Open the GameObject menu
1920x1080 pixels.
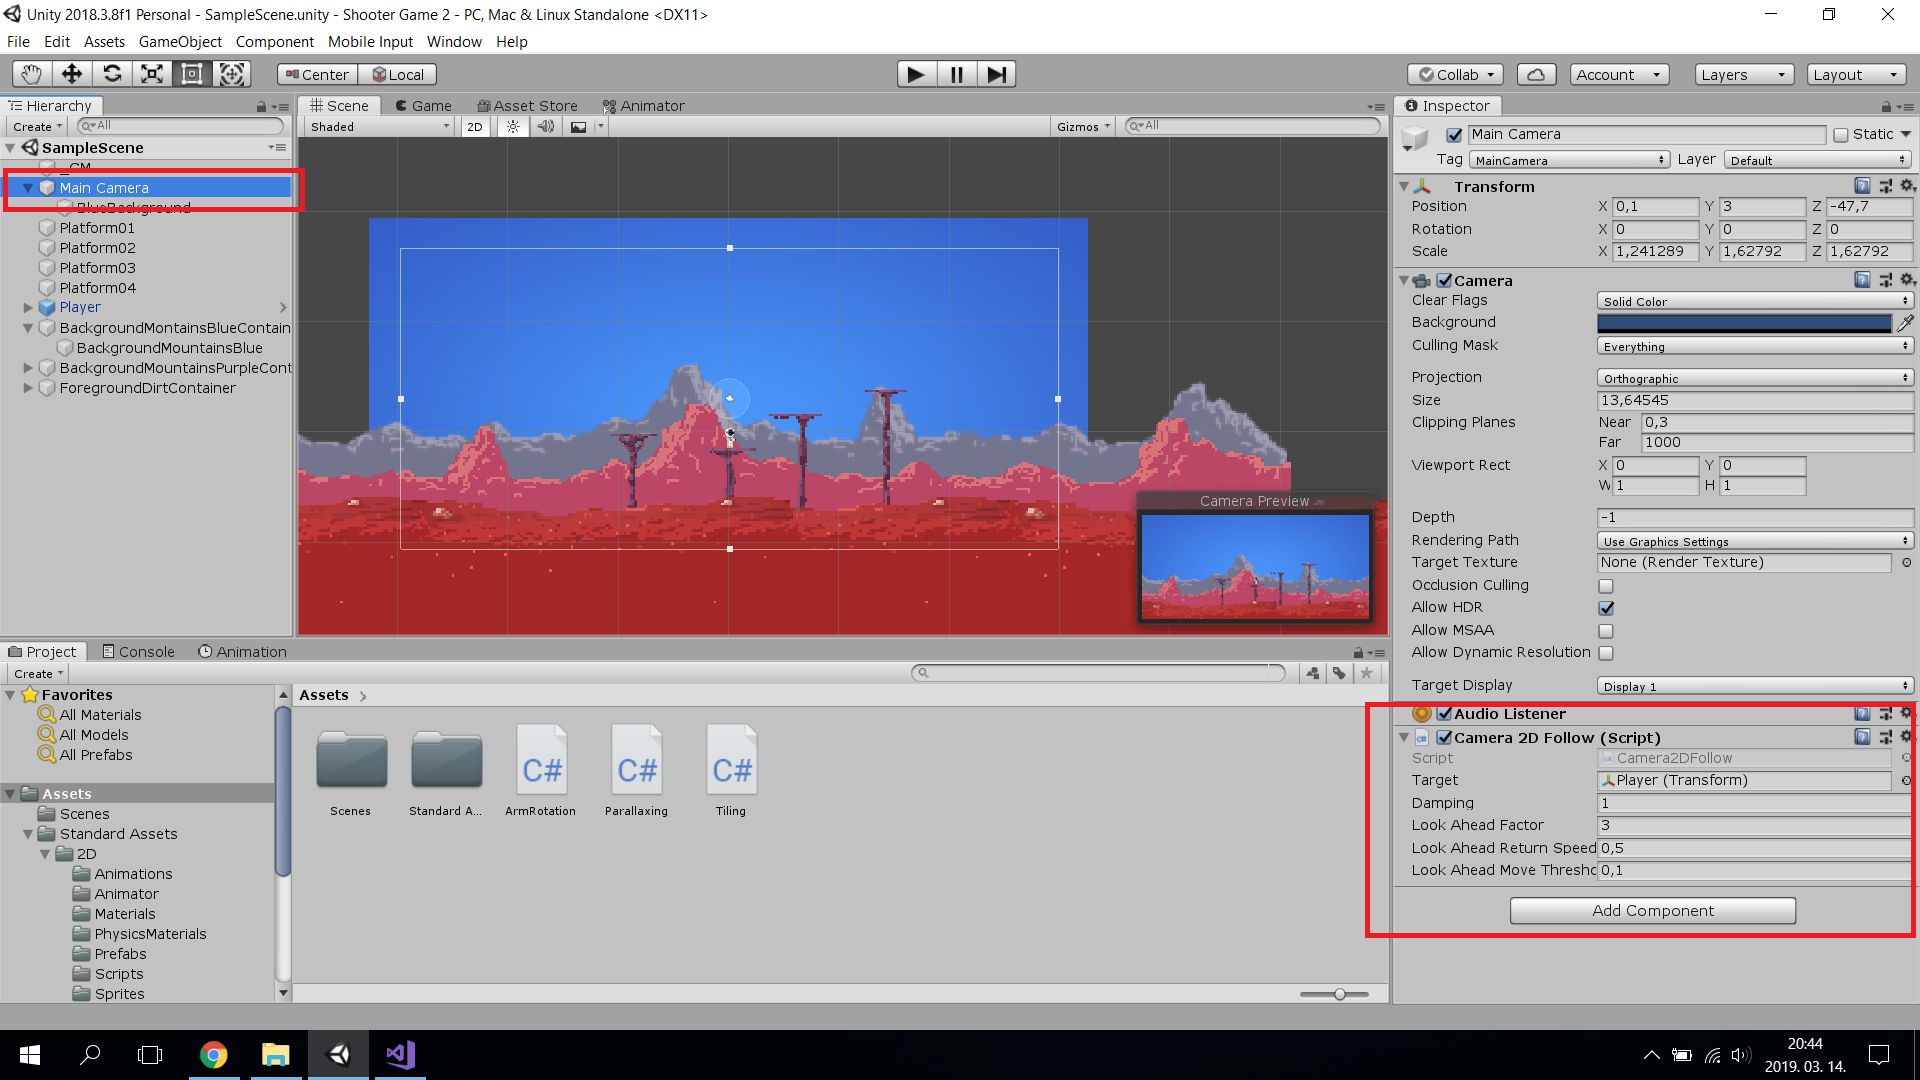click(180, 42)
